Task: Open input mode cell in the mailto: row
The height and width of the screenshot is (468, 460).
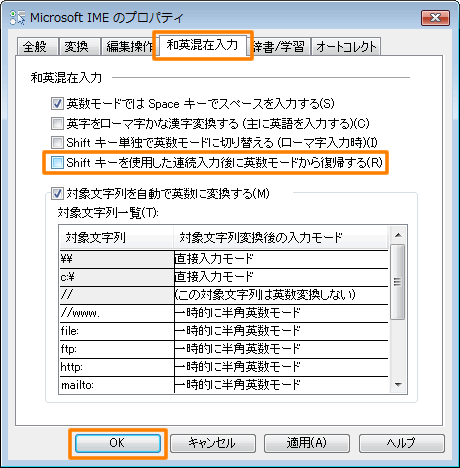Action: [x=281, y=385]
